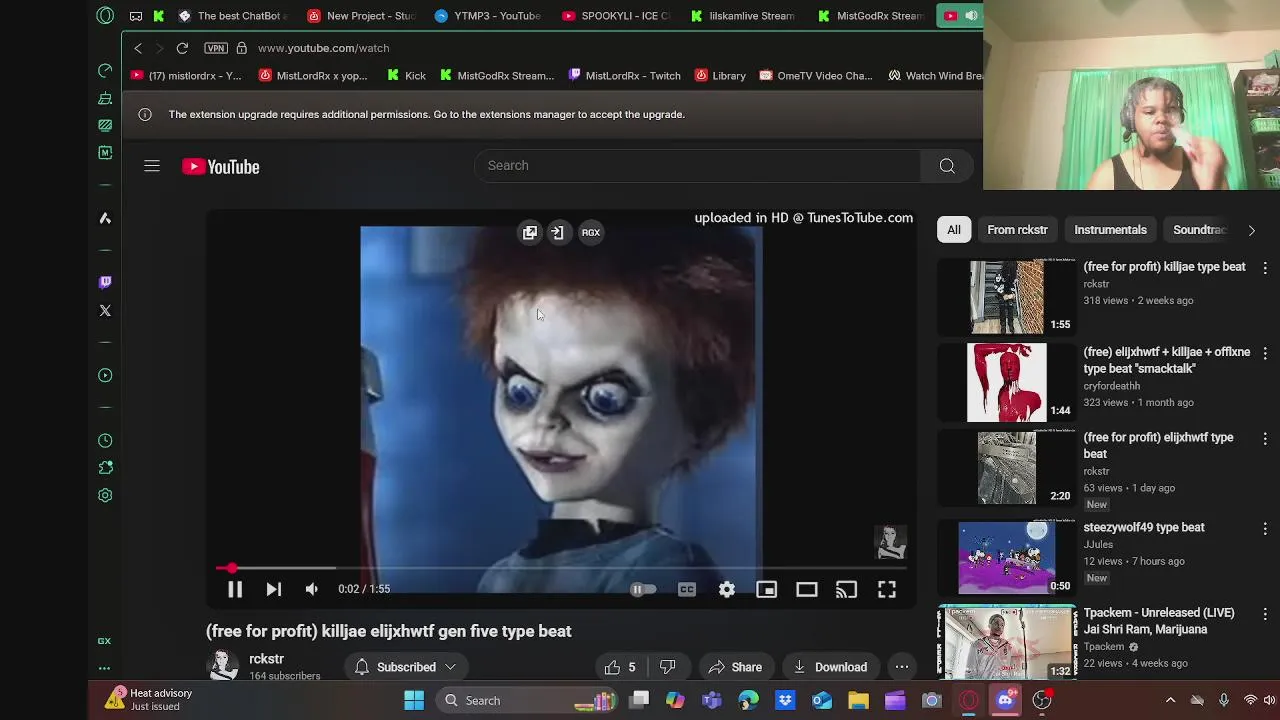Switch to theater mode
Screen dimensions: 1280x720
click(807, 589)
